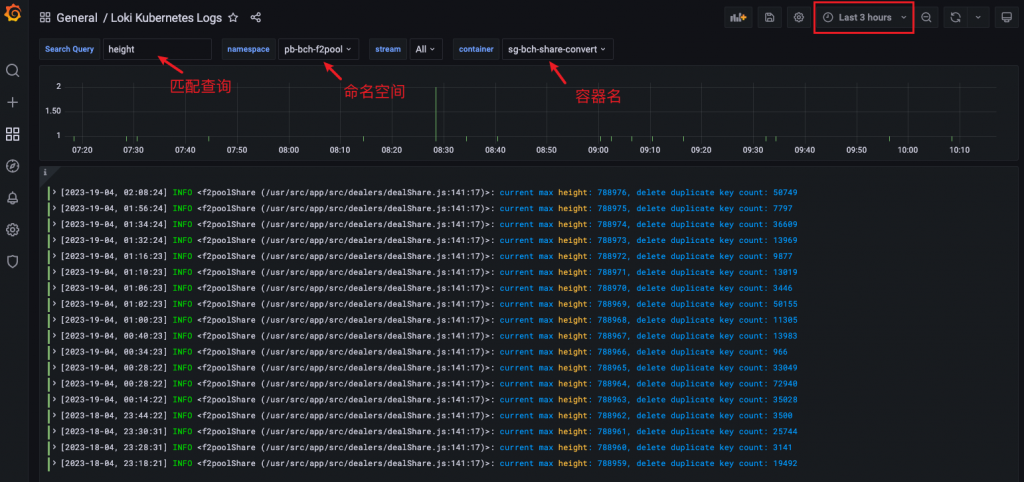
Task: Click the stream variable label
Action: (x=388, y=49)
